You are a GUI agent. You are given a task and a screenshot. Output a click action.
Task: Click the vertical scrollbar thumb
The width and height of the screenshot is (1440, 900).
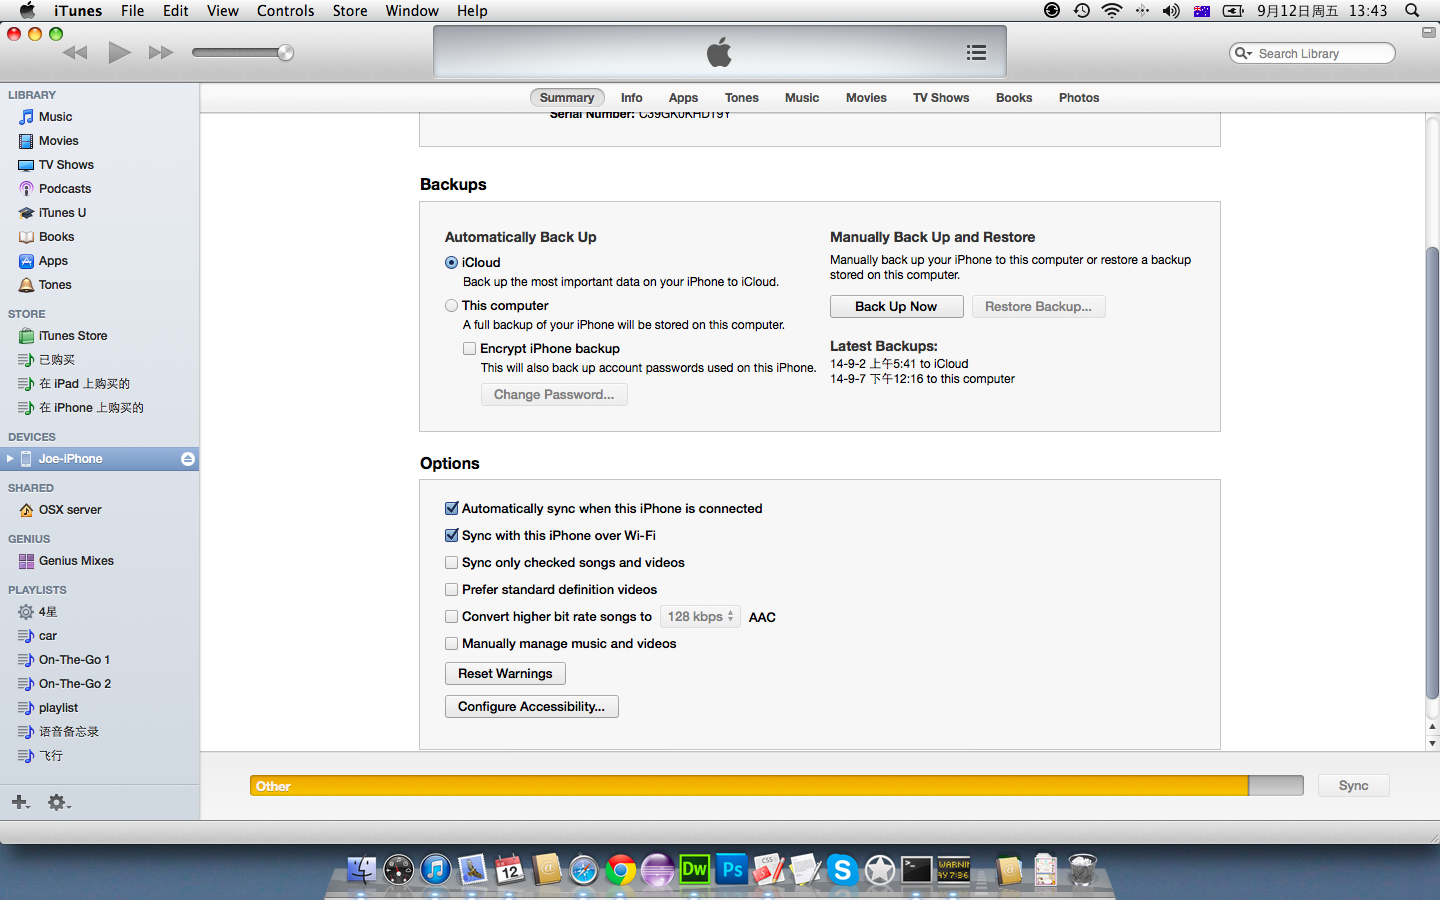pos(1432,472)
